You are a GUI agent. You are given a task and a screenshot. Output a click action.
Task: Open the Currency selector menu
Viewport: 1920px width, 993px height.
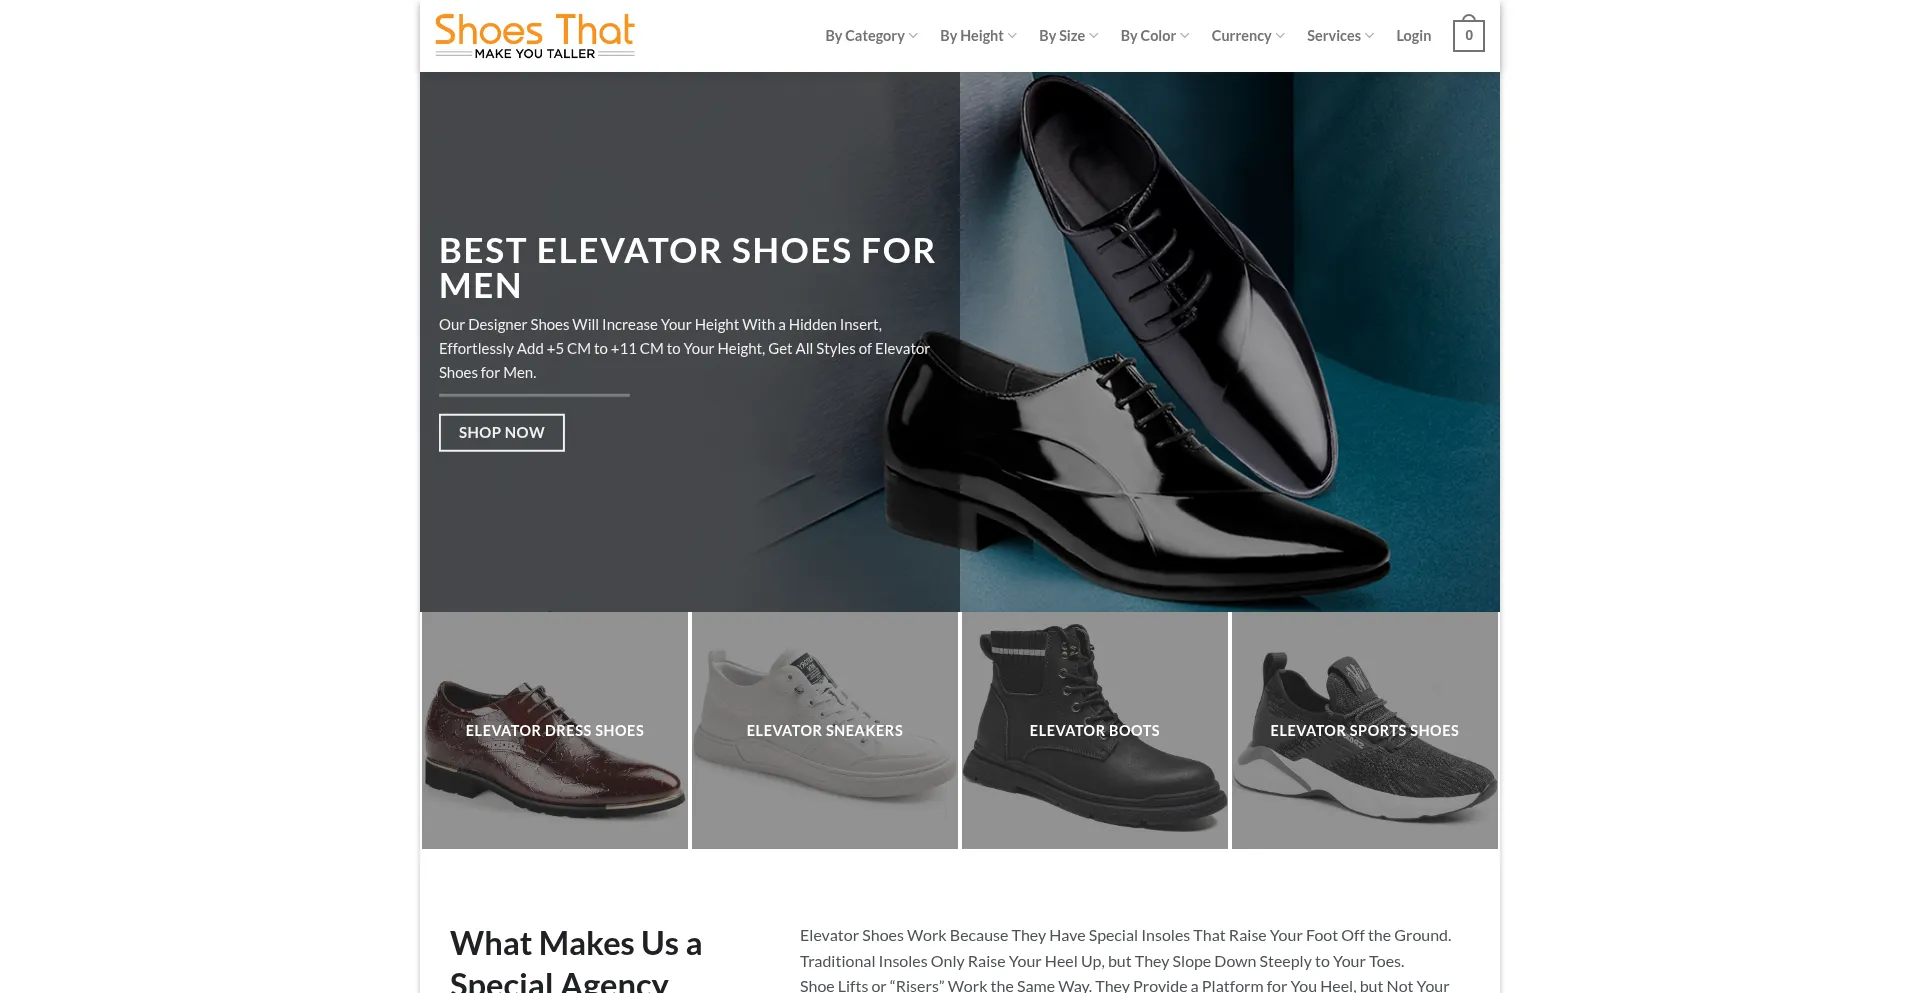coord(1248,36)
